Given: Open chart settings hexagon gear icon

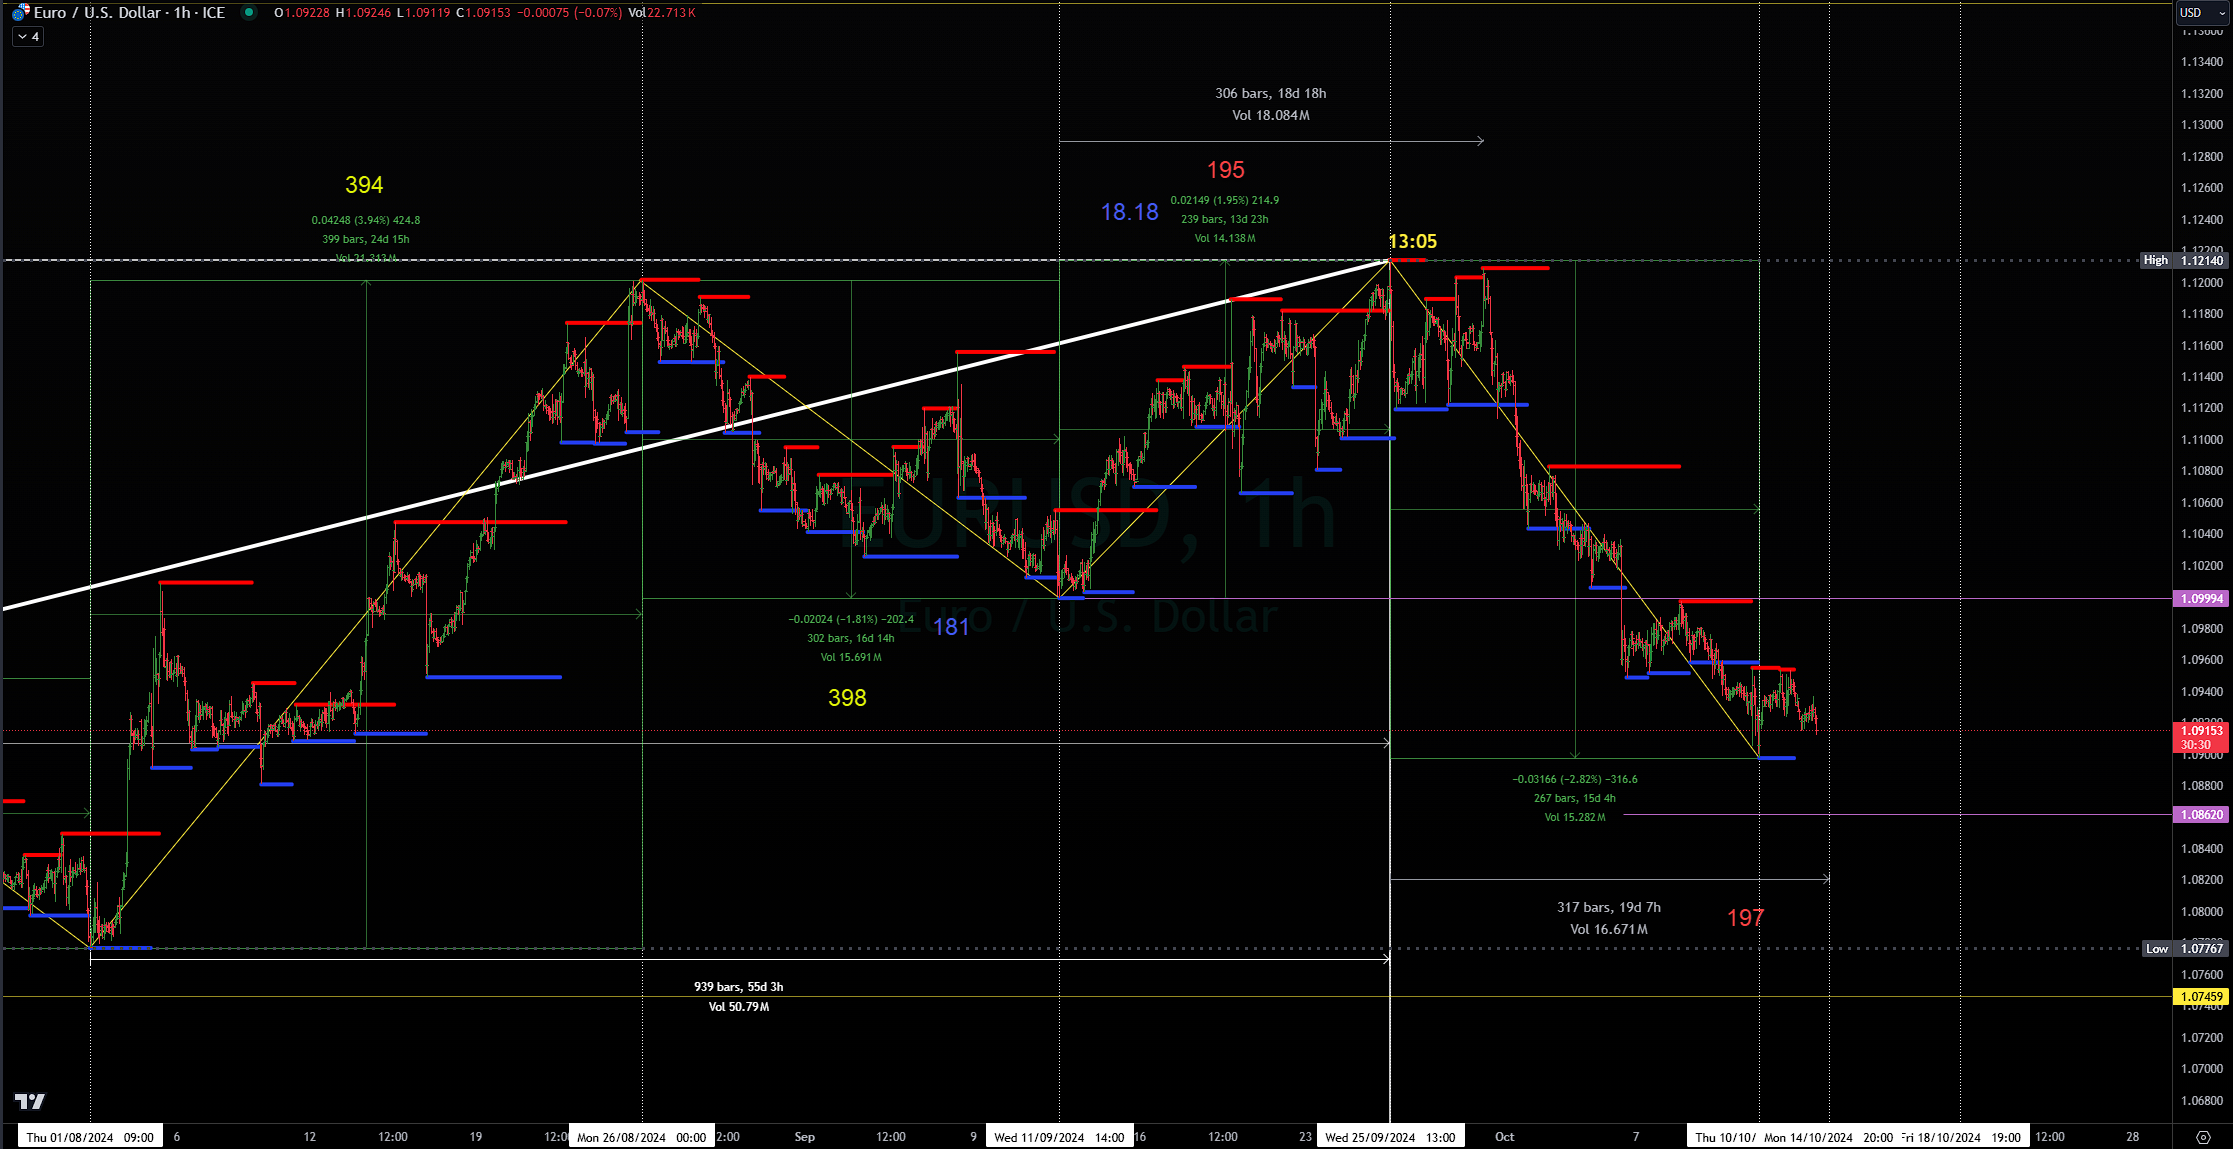Looking at the screenshot, I should (2203, 1137).
